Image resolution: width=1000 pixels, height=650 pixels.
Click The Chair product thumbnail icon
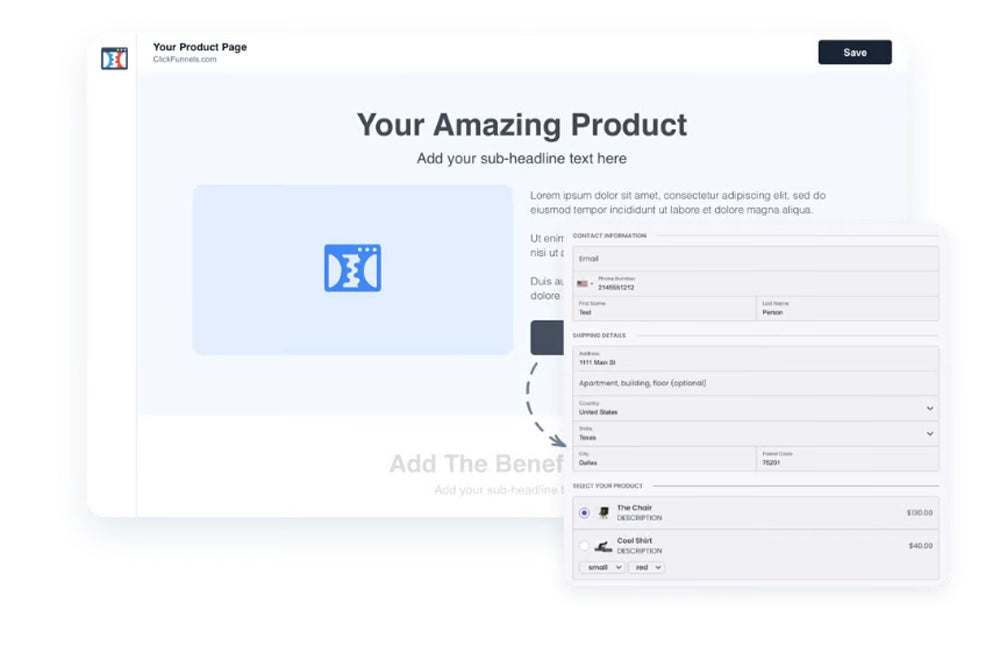[603, 513]
